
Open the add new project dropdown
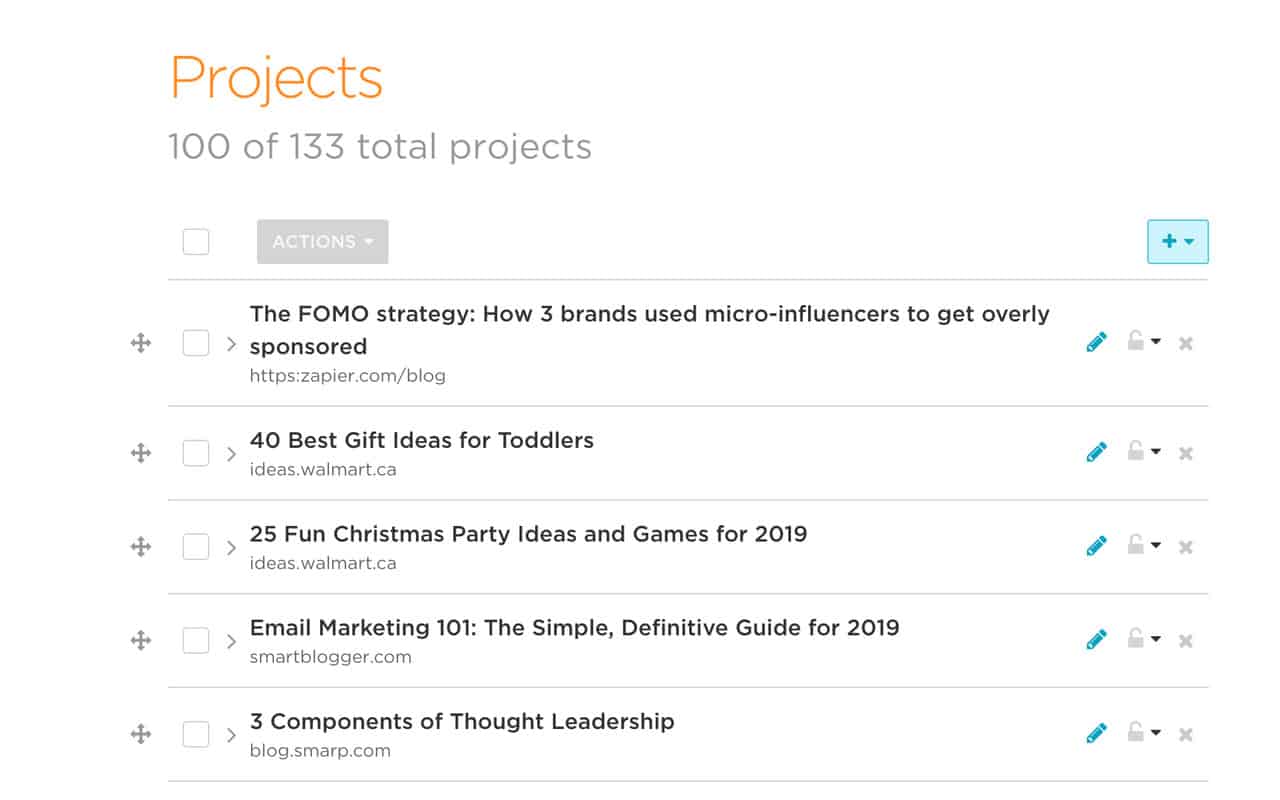coord(1177,241)
